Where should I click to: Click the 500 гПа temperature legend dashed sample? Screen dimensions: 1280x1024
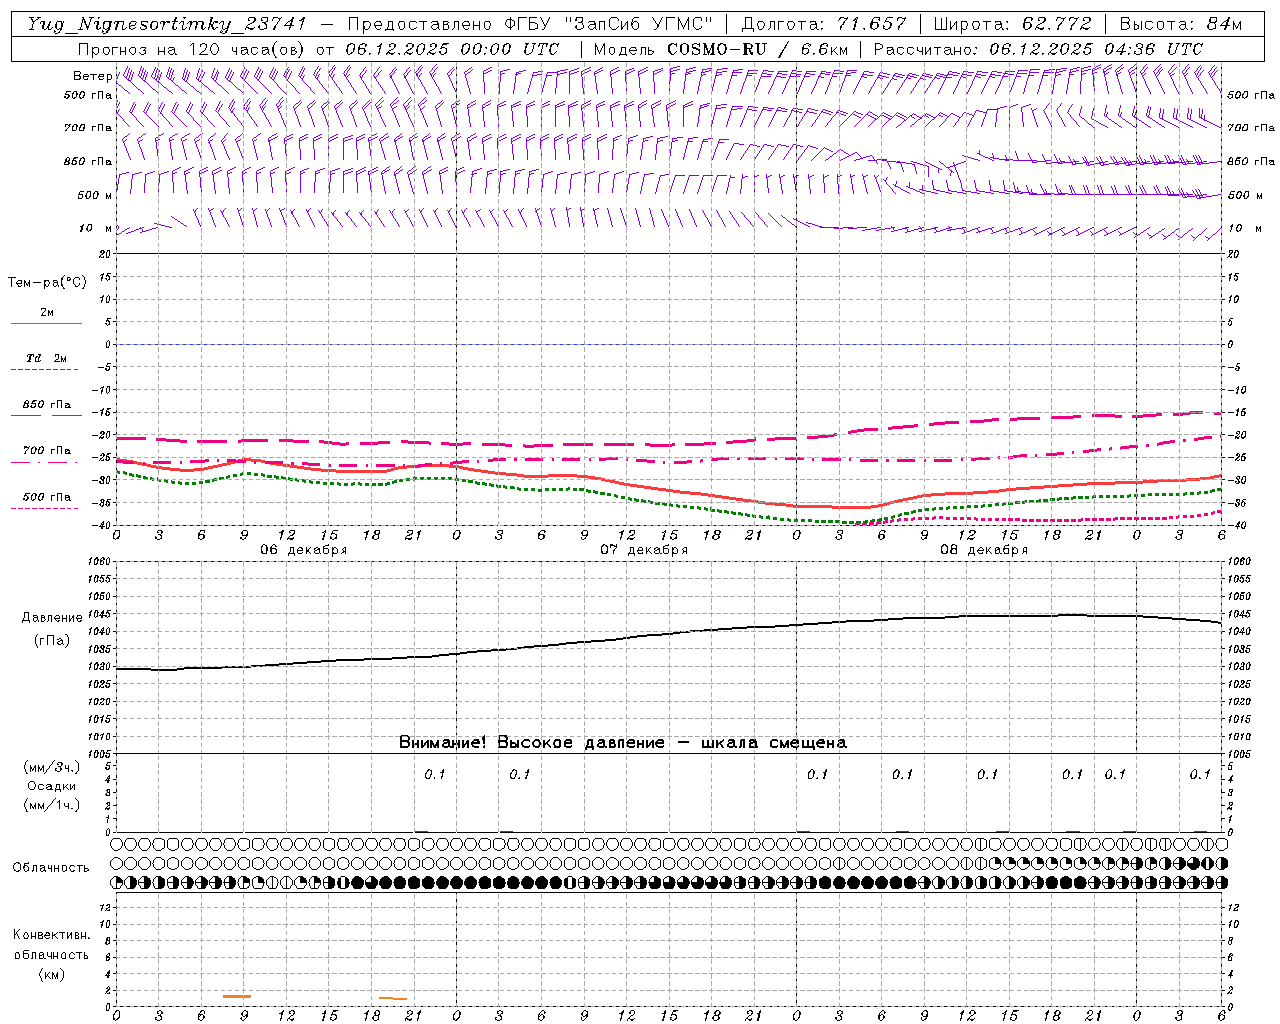coord(44,508)
